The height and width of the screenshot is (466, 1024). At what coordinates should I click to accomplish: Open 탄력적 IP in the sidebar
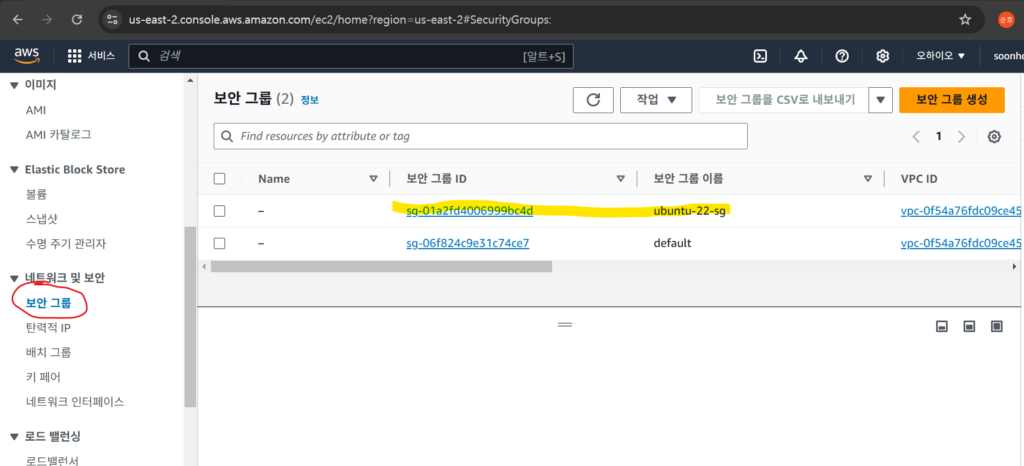coord(48,328)
